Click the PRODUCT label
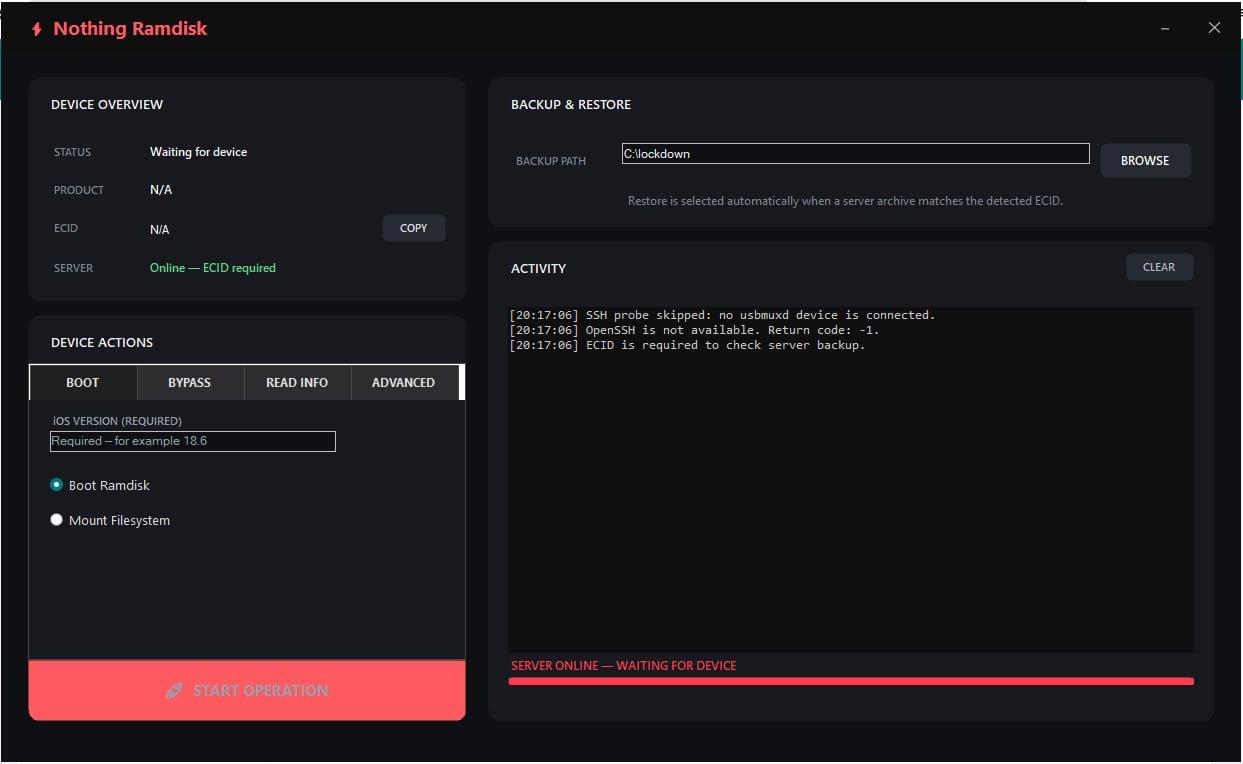1243x764 pixels. [79, 190]
